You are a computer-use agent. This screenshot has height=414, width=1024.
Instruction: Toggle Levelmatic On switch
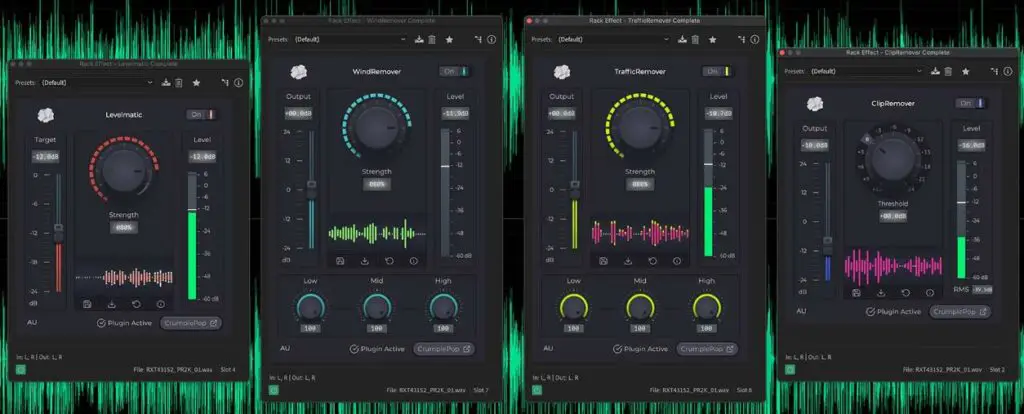point(202,115)
